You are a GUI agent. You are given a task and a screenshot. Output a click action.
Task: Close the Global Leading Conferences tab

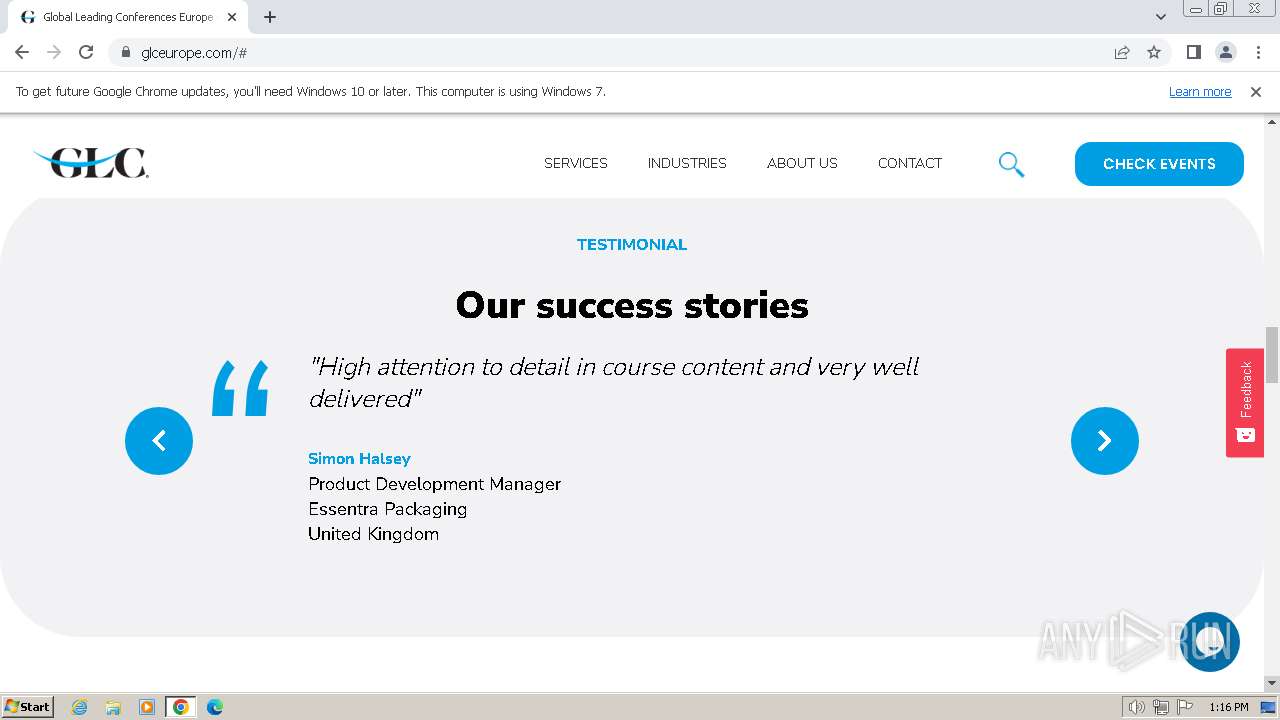(232, 17)
